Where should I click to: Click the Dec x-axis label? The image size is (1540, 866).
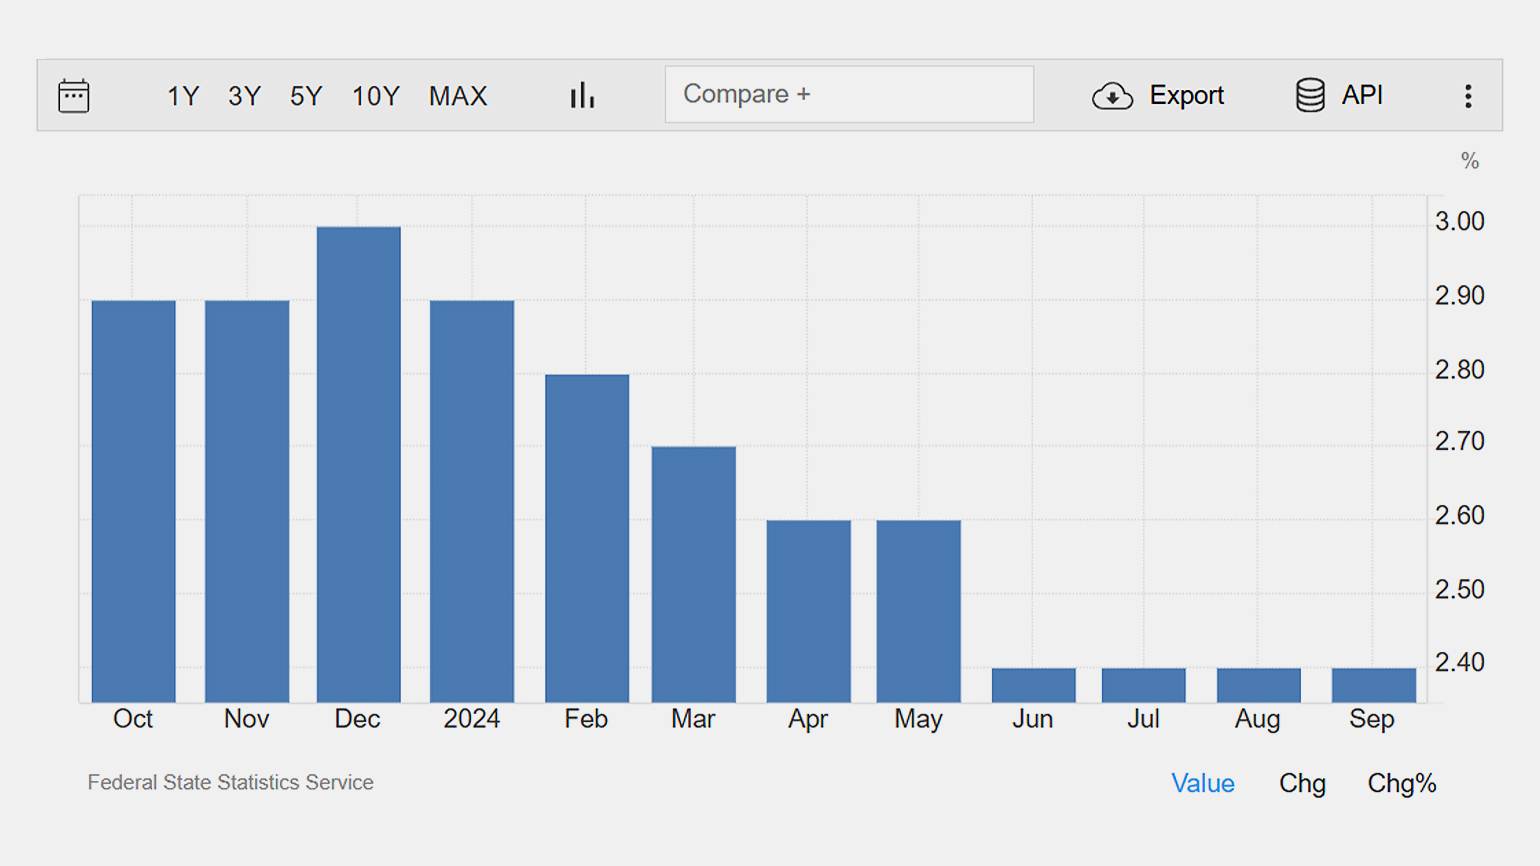pos(357,719)
